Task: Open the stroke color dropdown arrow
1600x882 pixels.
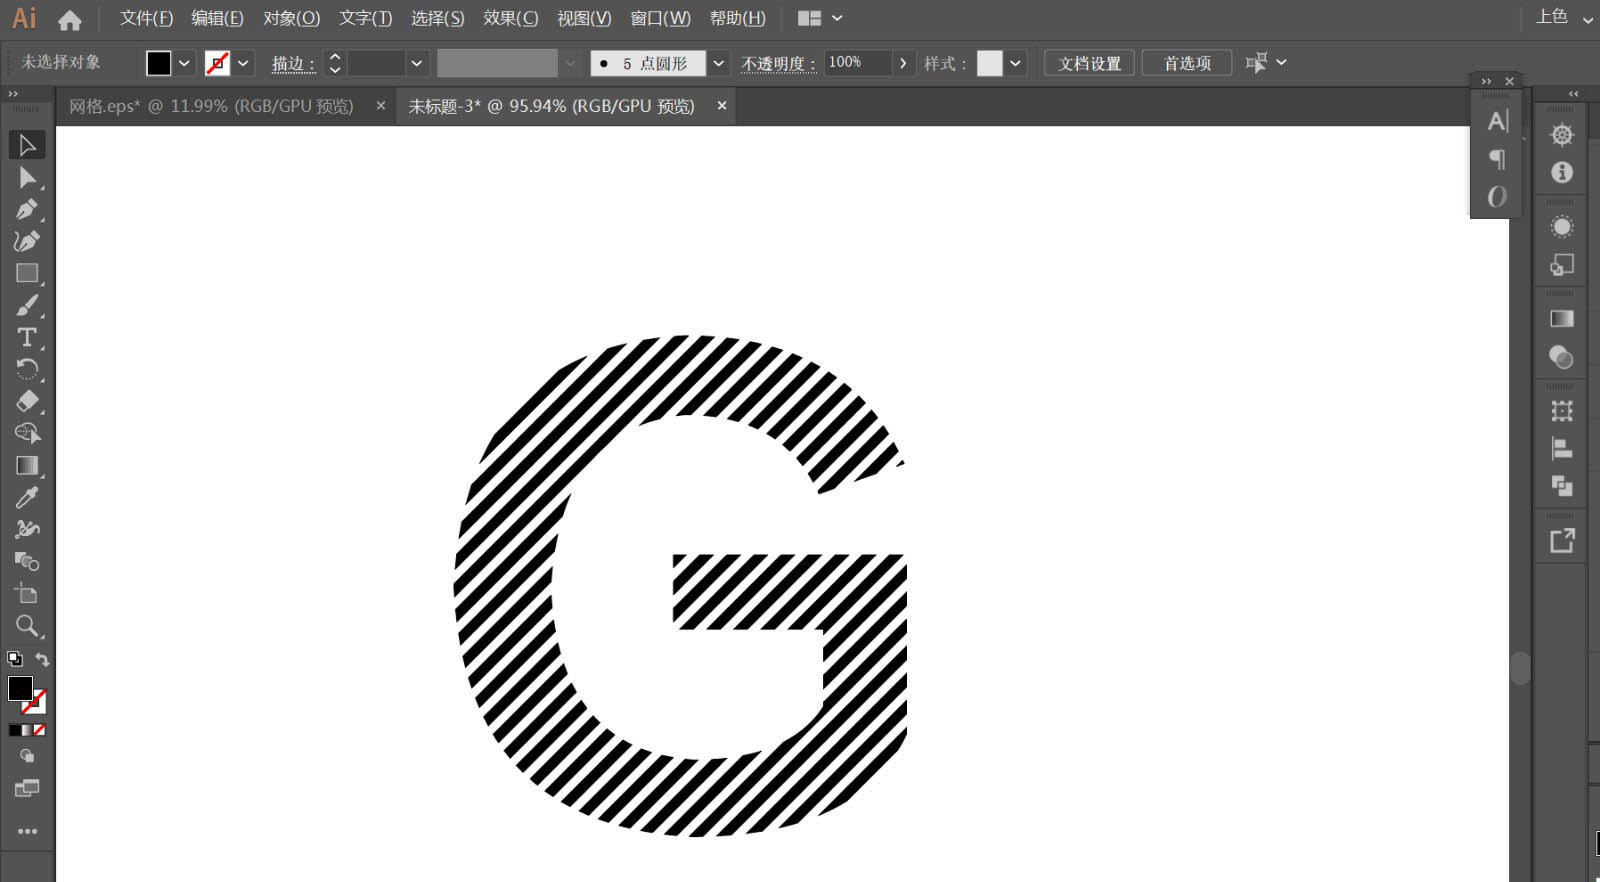Action: 243,63
